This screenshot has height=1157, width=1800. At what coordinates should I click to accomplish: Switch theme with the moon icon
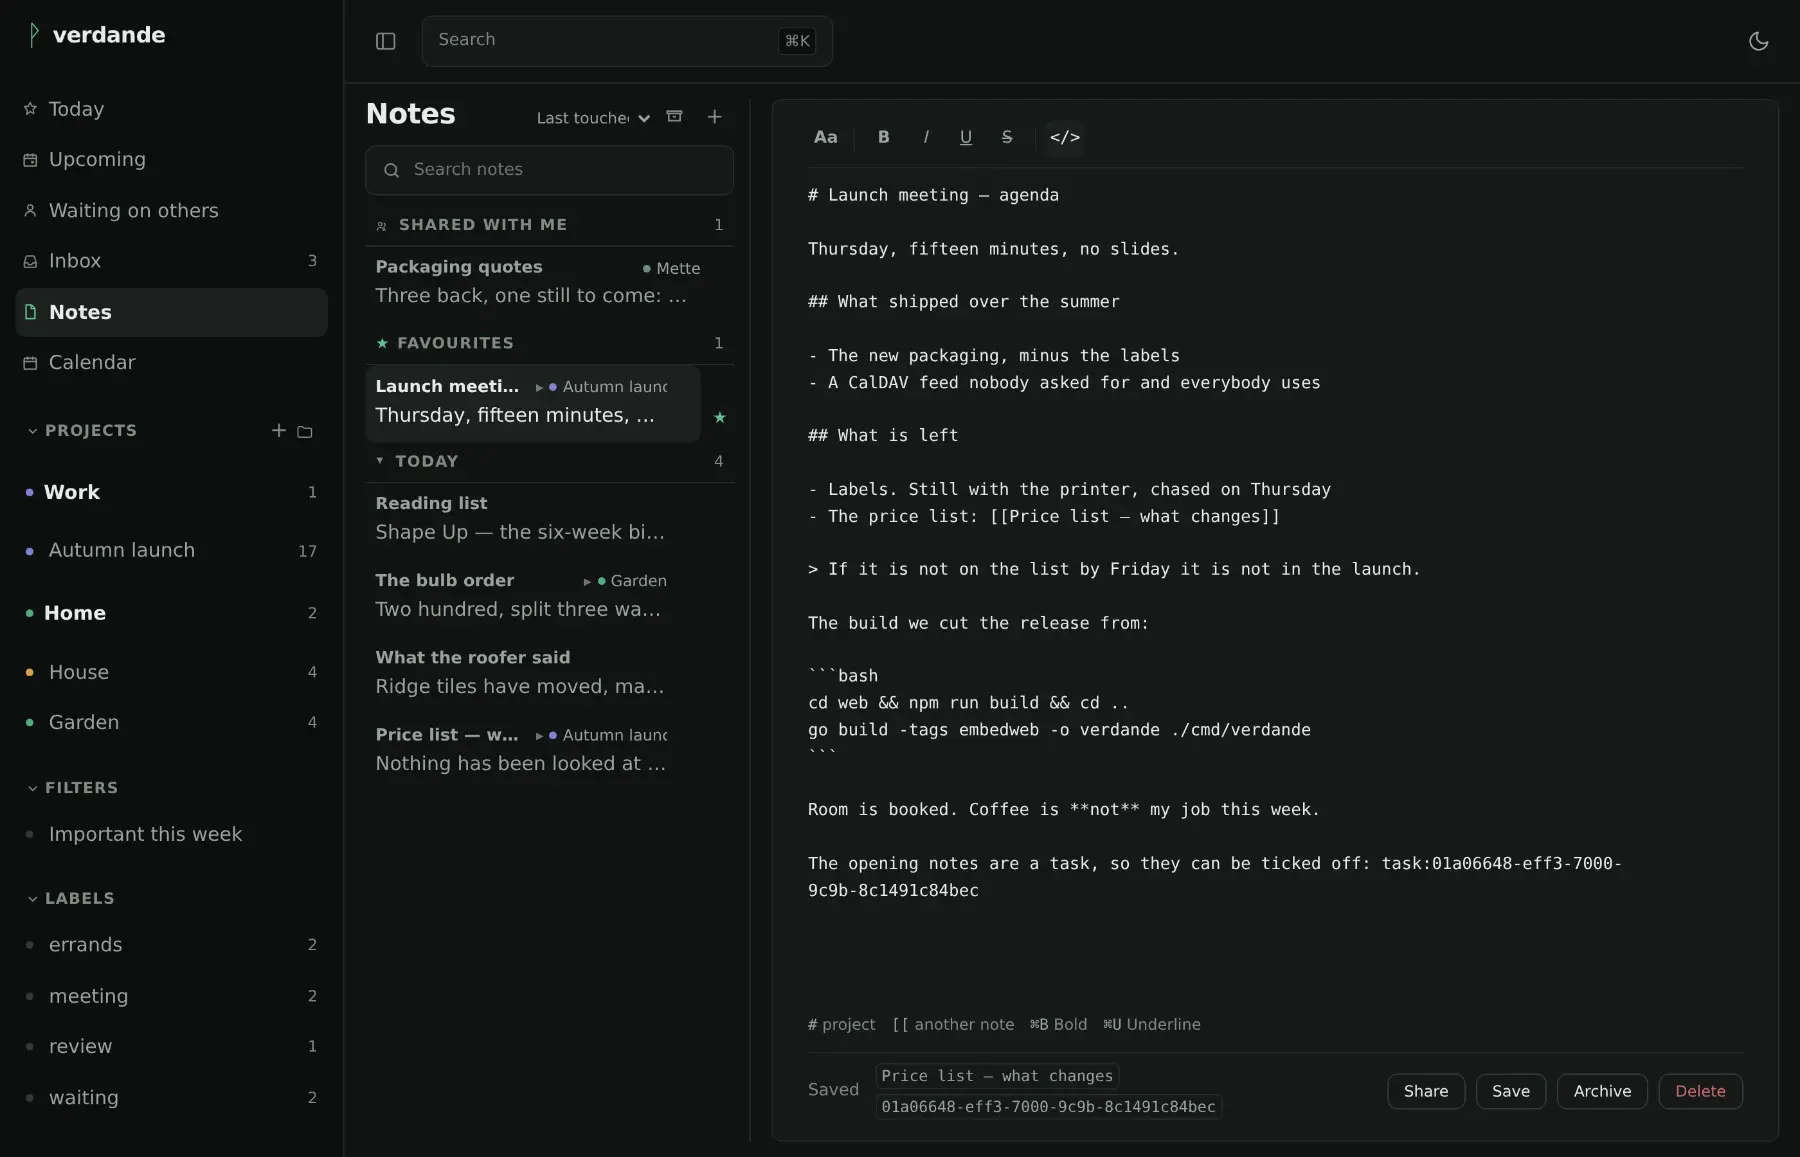[1758, 41]
